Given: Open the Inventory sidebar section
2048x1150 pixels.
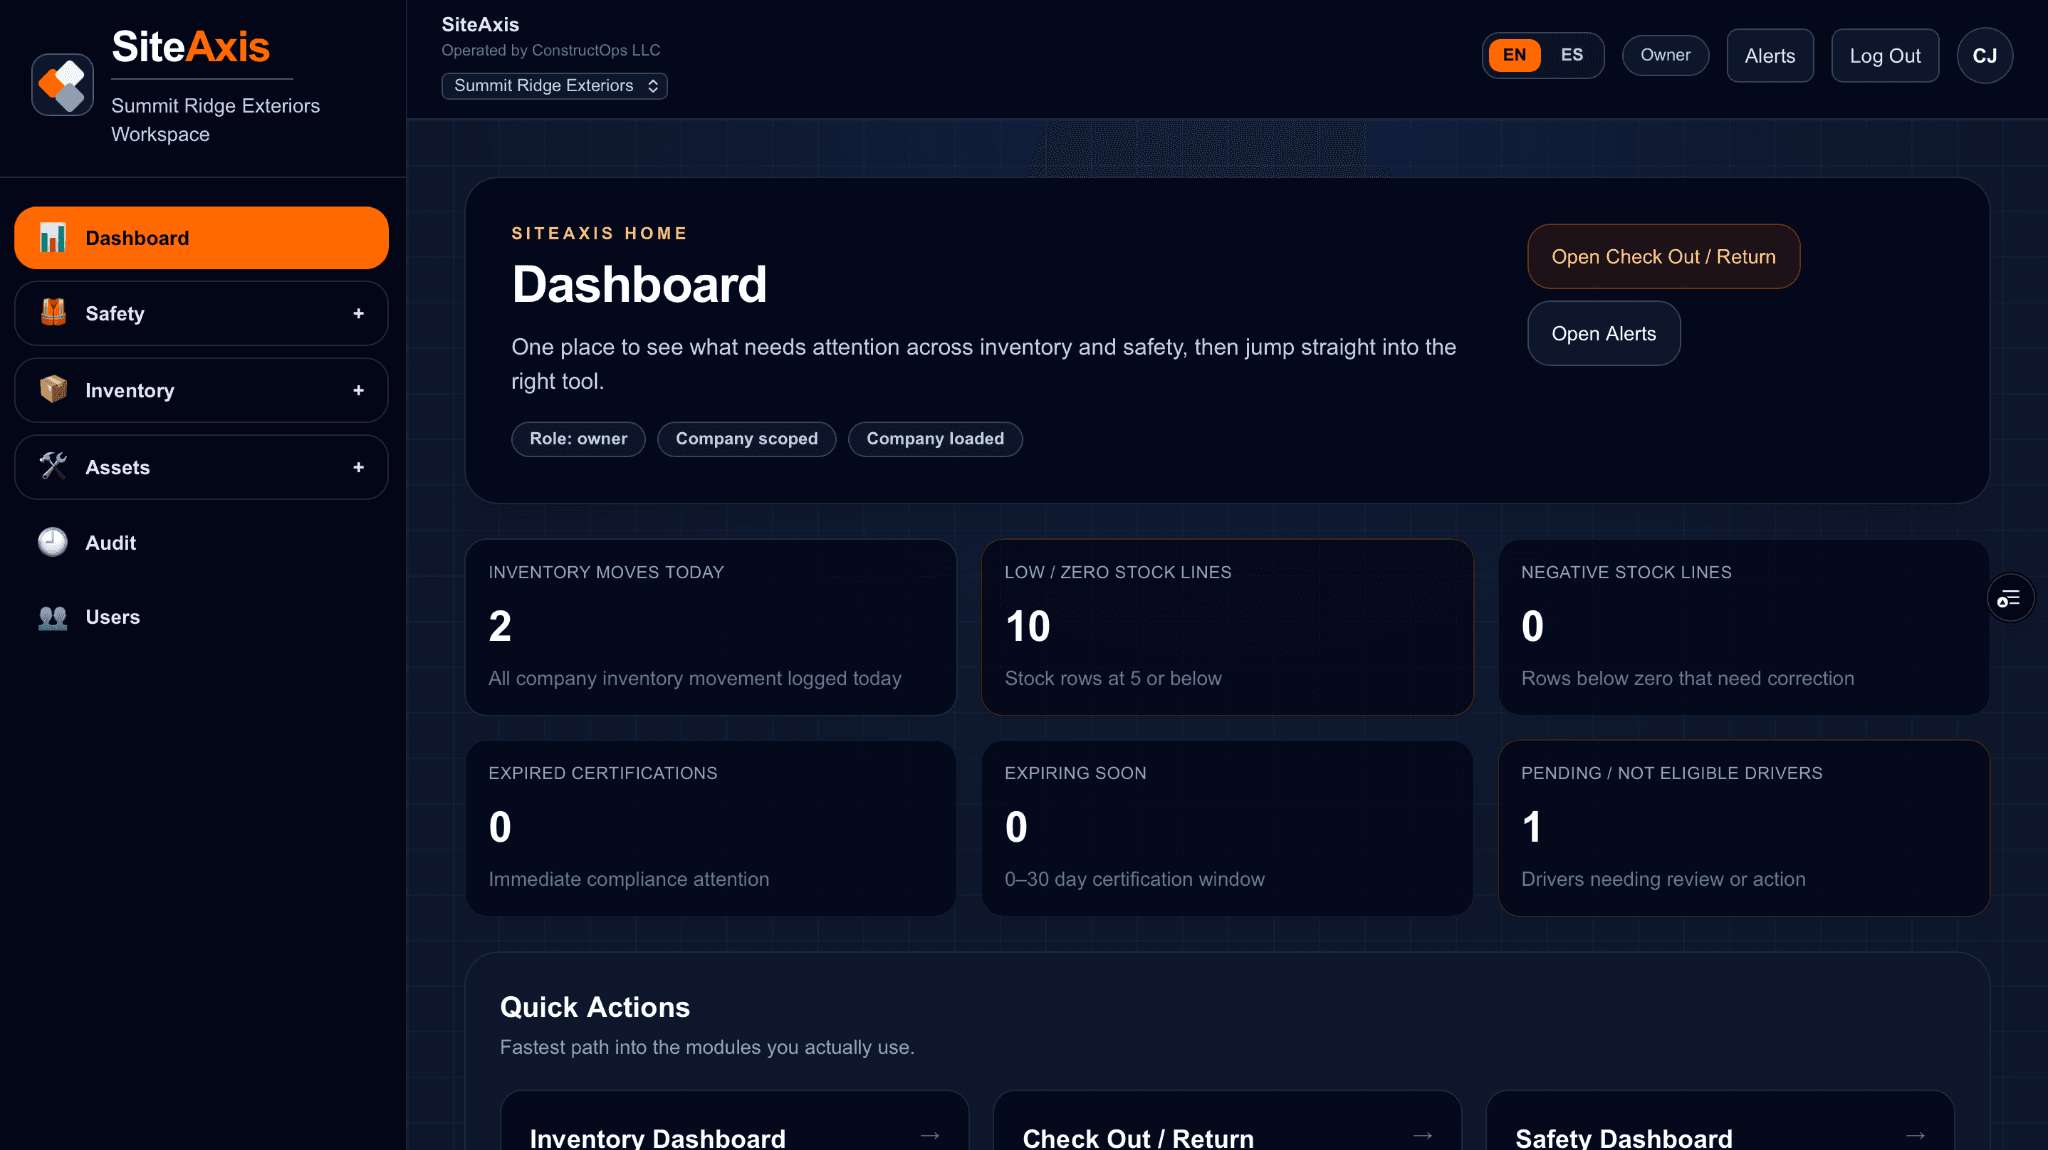Looking at the screenshot, I should [201, 391].
